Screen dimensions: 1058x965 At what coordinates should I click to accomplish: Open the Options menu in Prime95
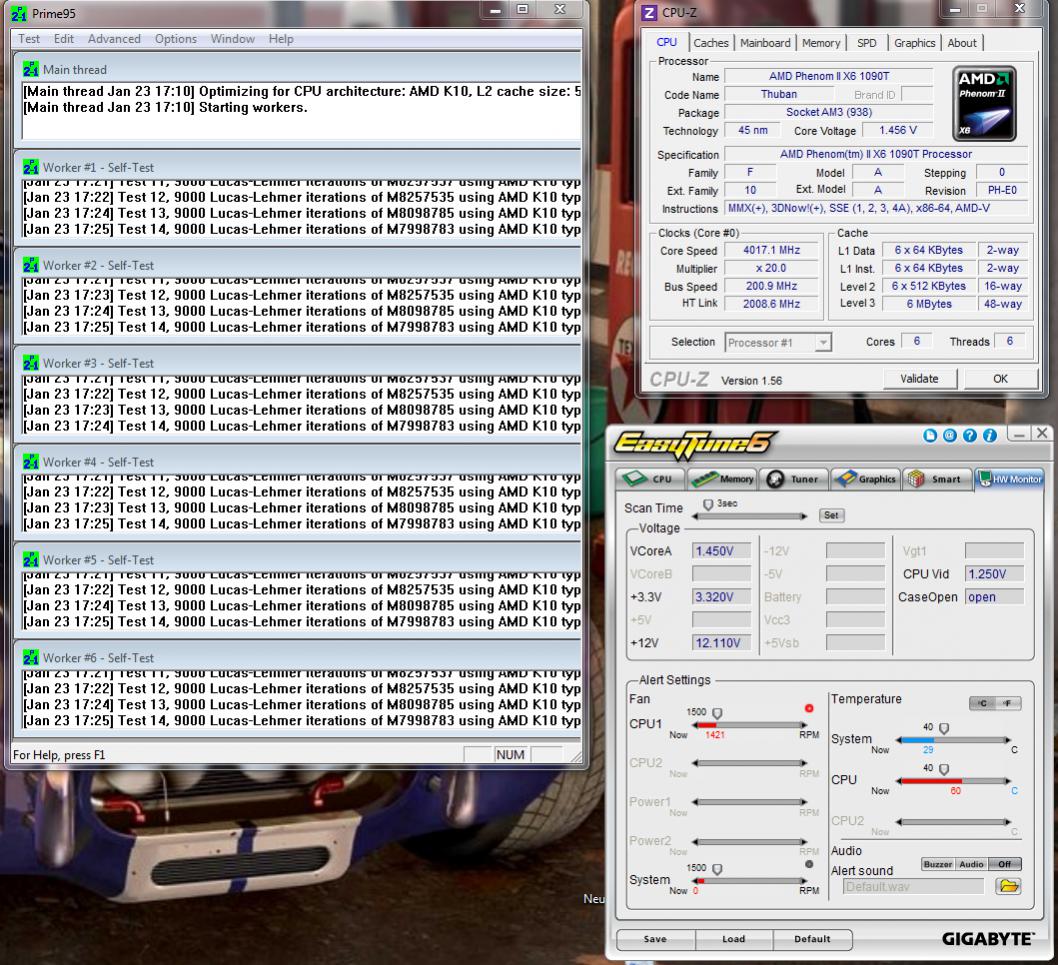click(175, 38)
